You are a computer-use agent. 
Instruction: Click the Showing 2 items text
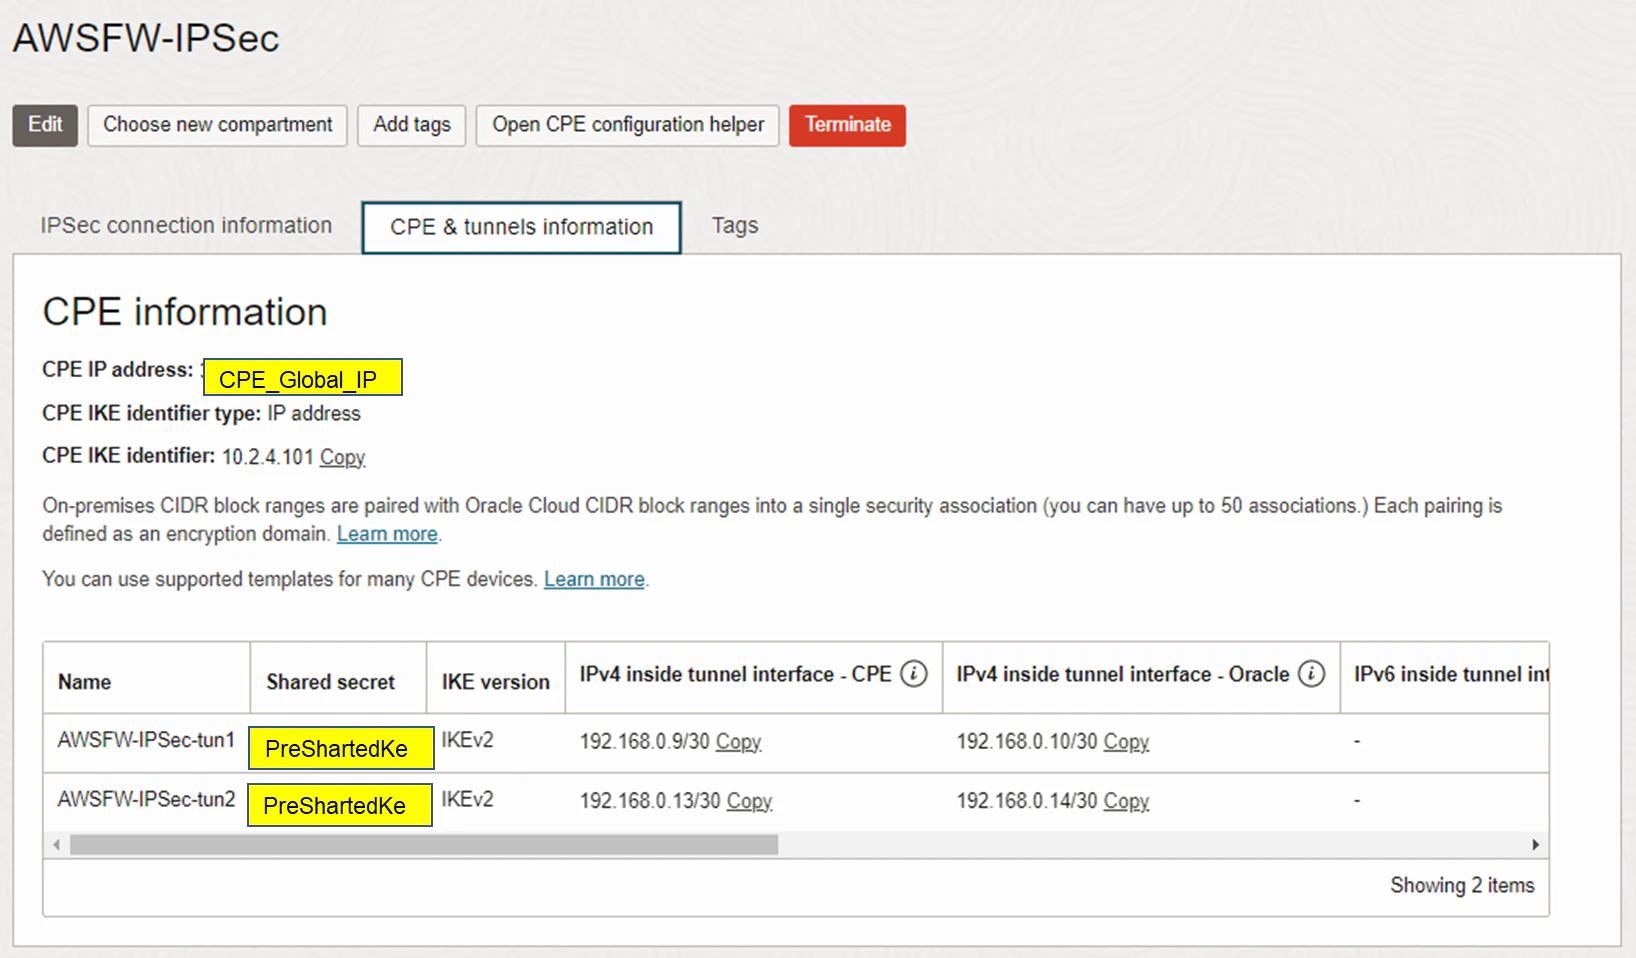pyautogui.click(x=1462, y=885)
